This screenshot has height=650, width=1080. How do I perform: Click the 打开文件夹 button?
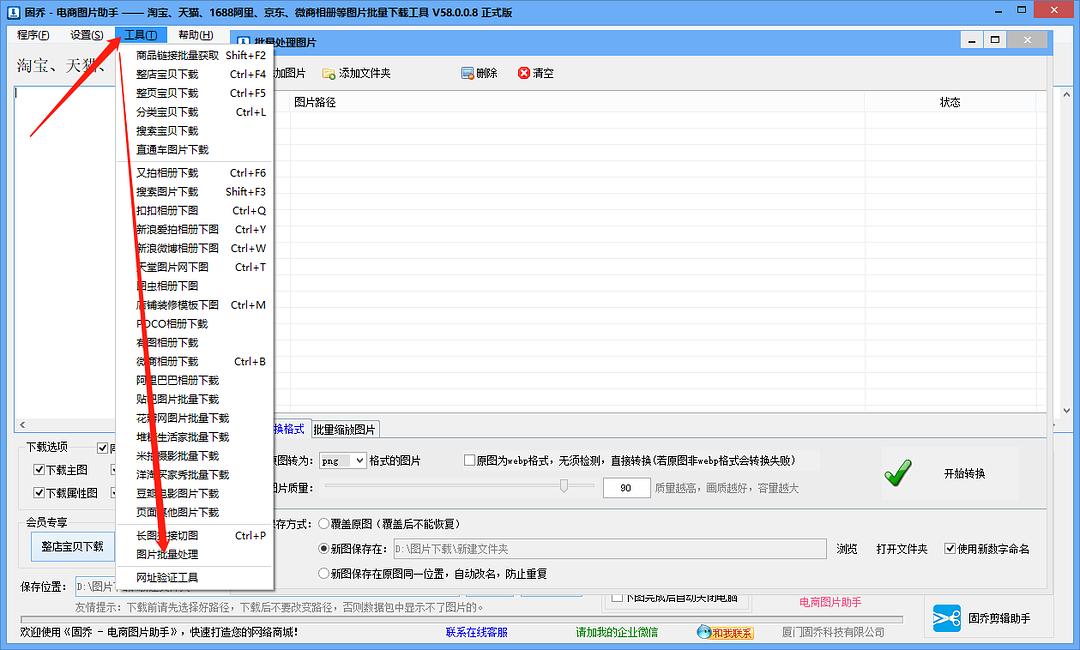[902, 549]
